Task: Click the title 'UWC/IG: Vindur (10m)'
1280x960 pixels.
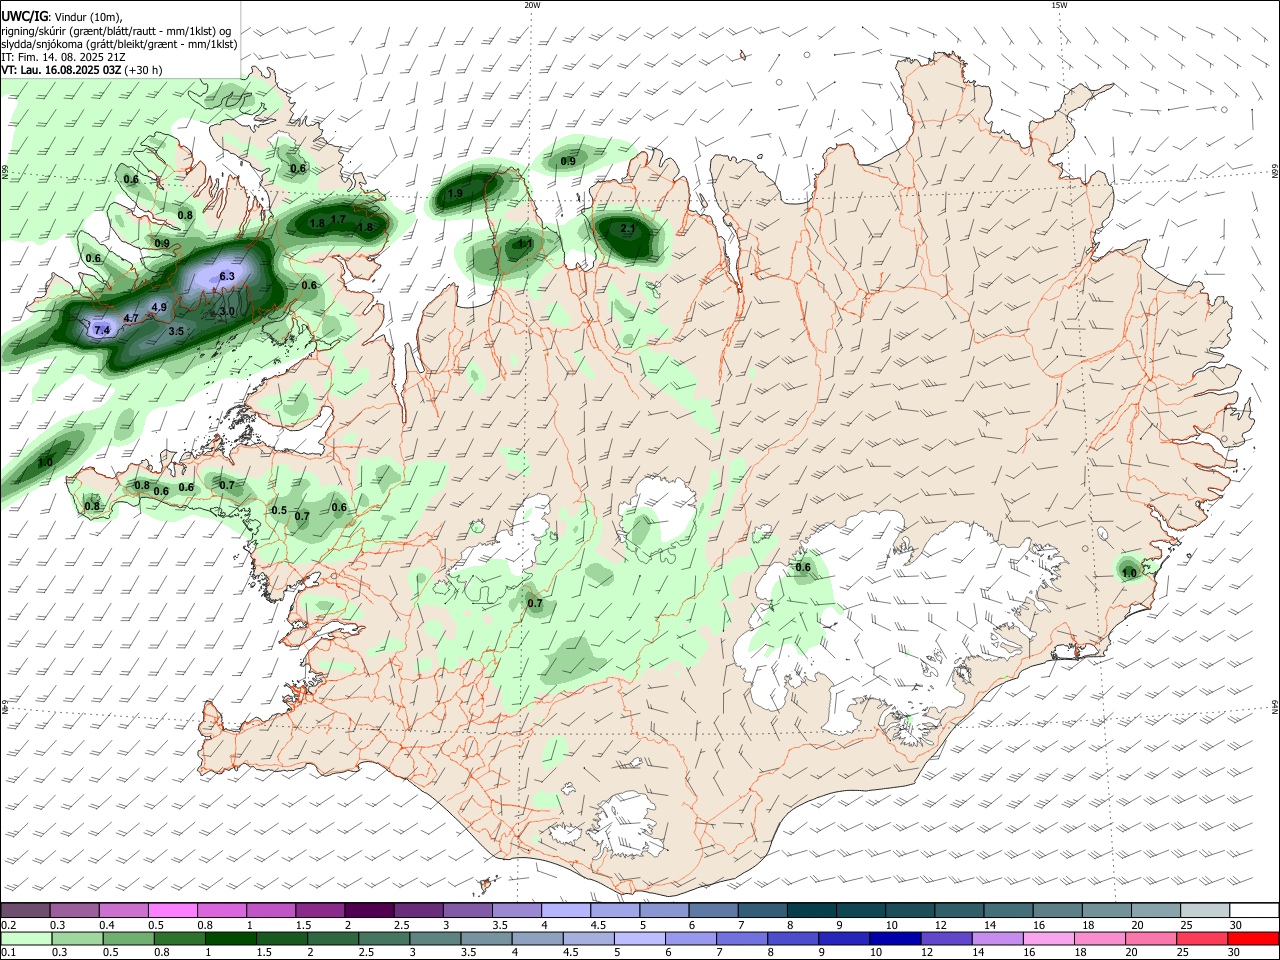Action: (62, 16)
